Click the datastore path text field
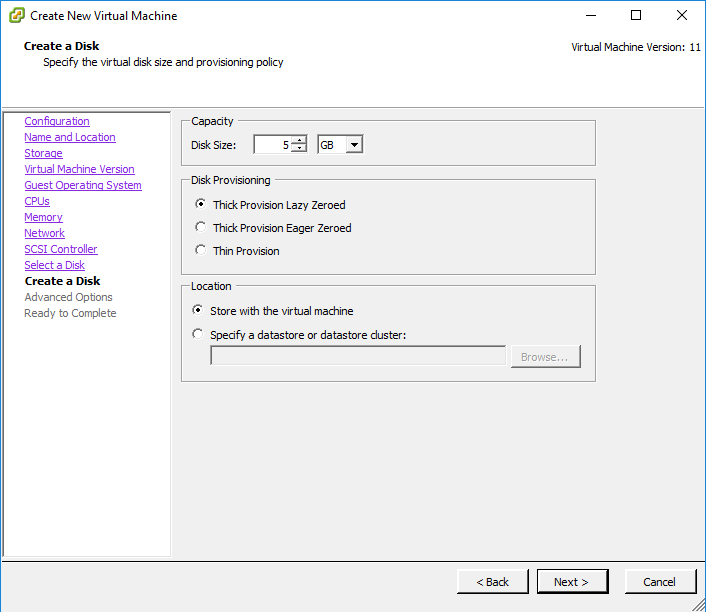Viewport: 706px width, 612px height. (358, 356)
